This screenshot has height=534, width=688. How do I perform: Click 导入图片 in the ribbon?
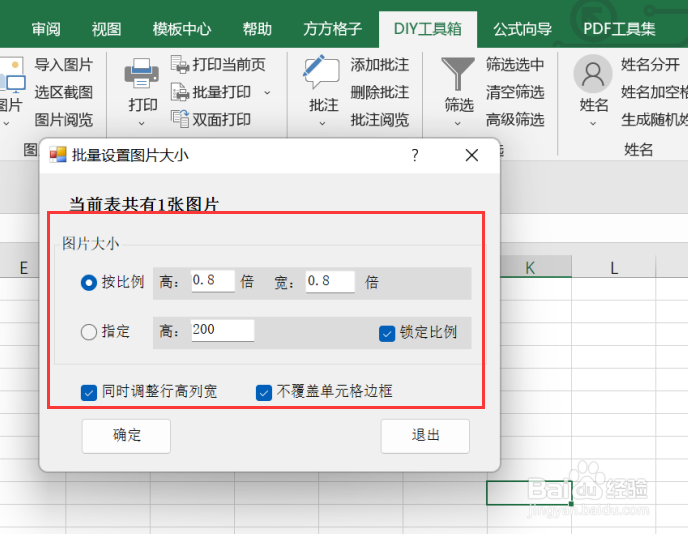pos(64,65)
